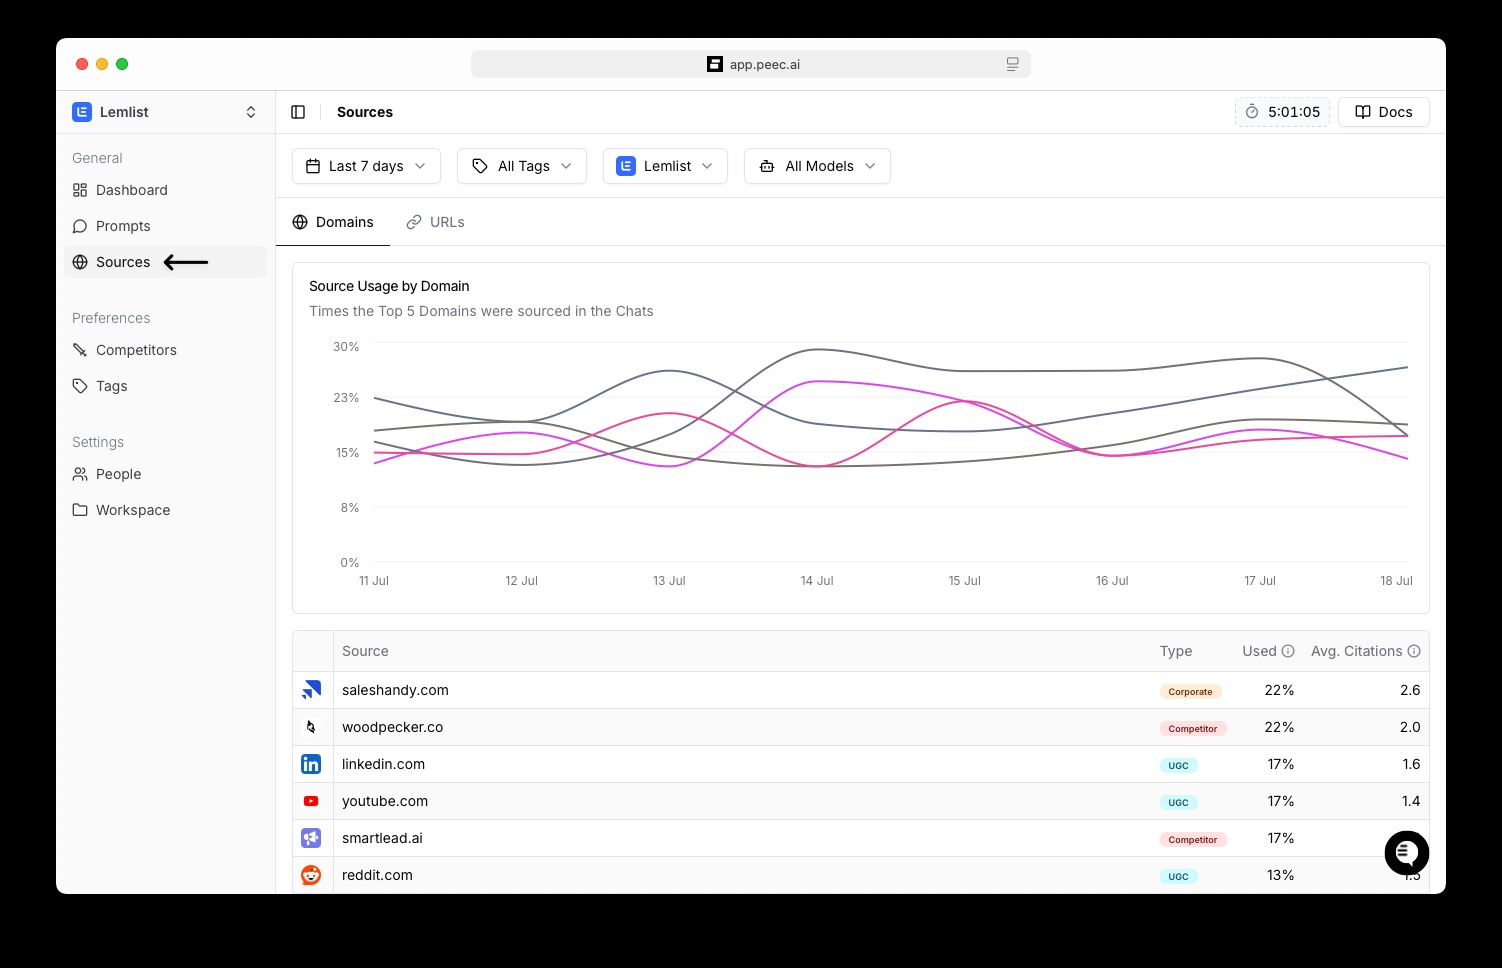This screenshot has height=968, width=1502.
Task: Open Dashboard in the sidebar
Action: [131, 190]
